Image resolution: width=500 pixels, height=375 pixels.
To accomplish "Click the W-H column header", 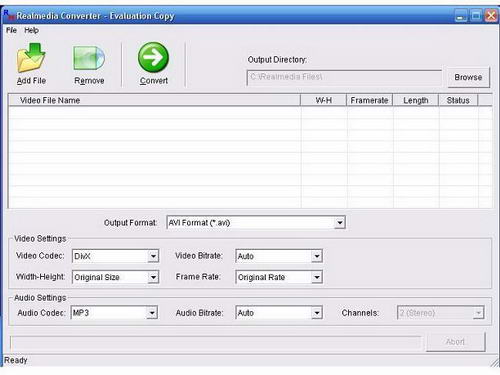I will pos(323,100).
